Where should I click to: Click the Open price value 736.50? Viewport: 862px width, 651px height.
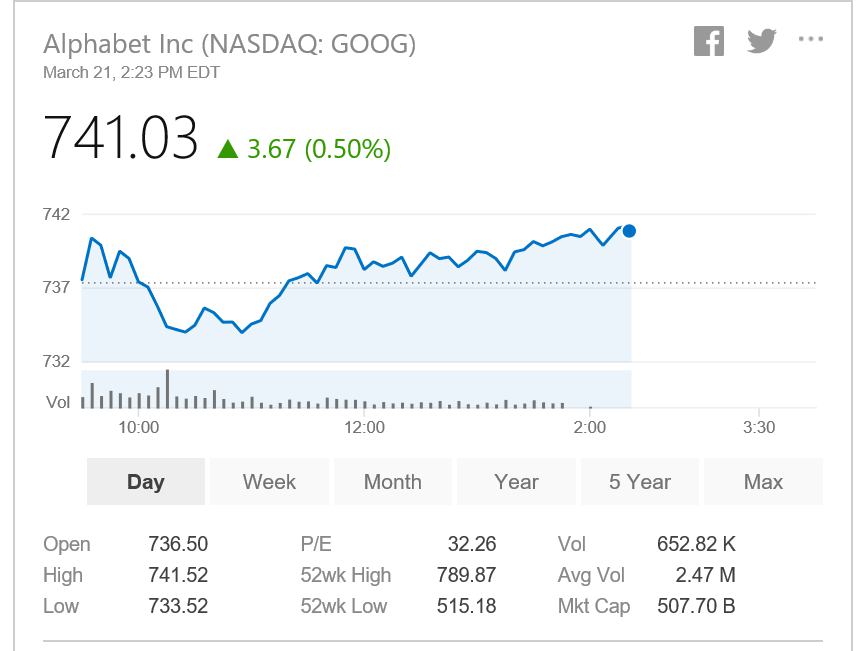(178, 544)
